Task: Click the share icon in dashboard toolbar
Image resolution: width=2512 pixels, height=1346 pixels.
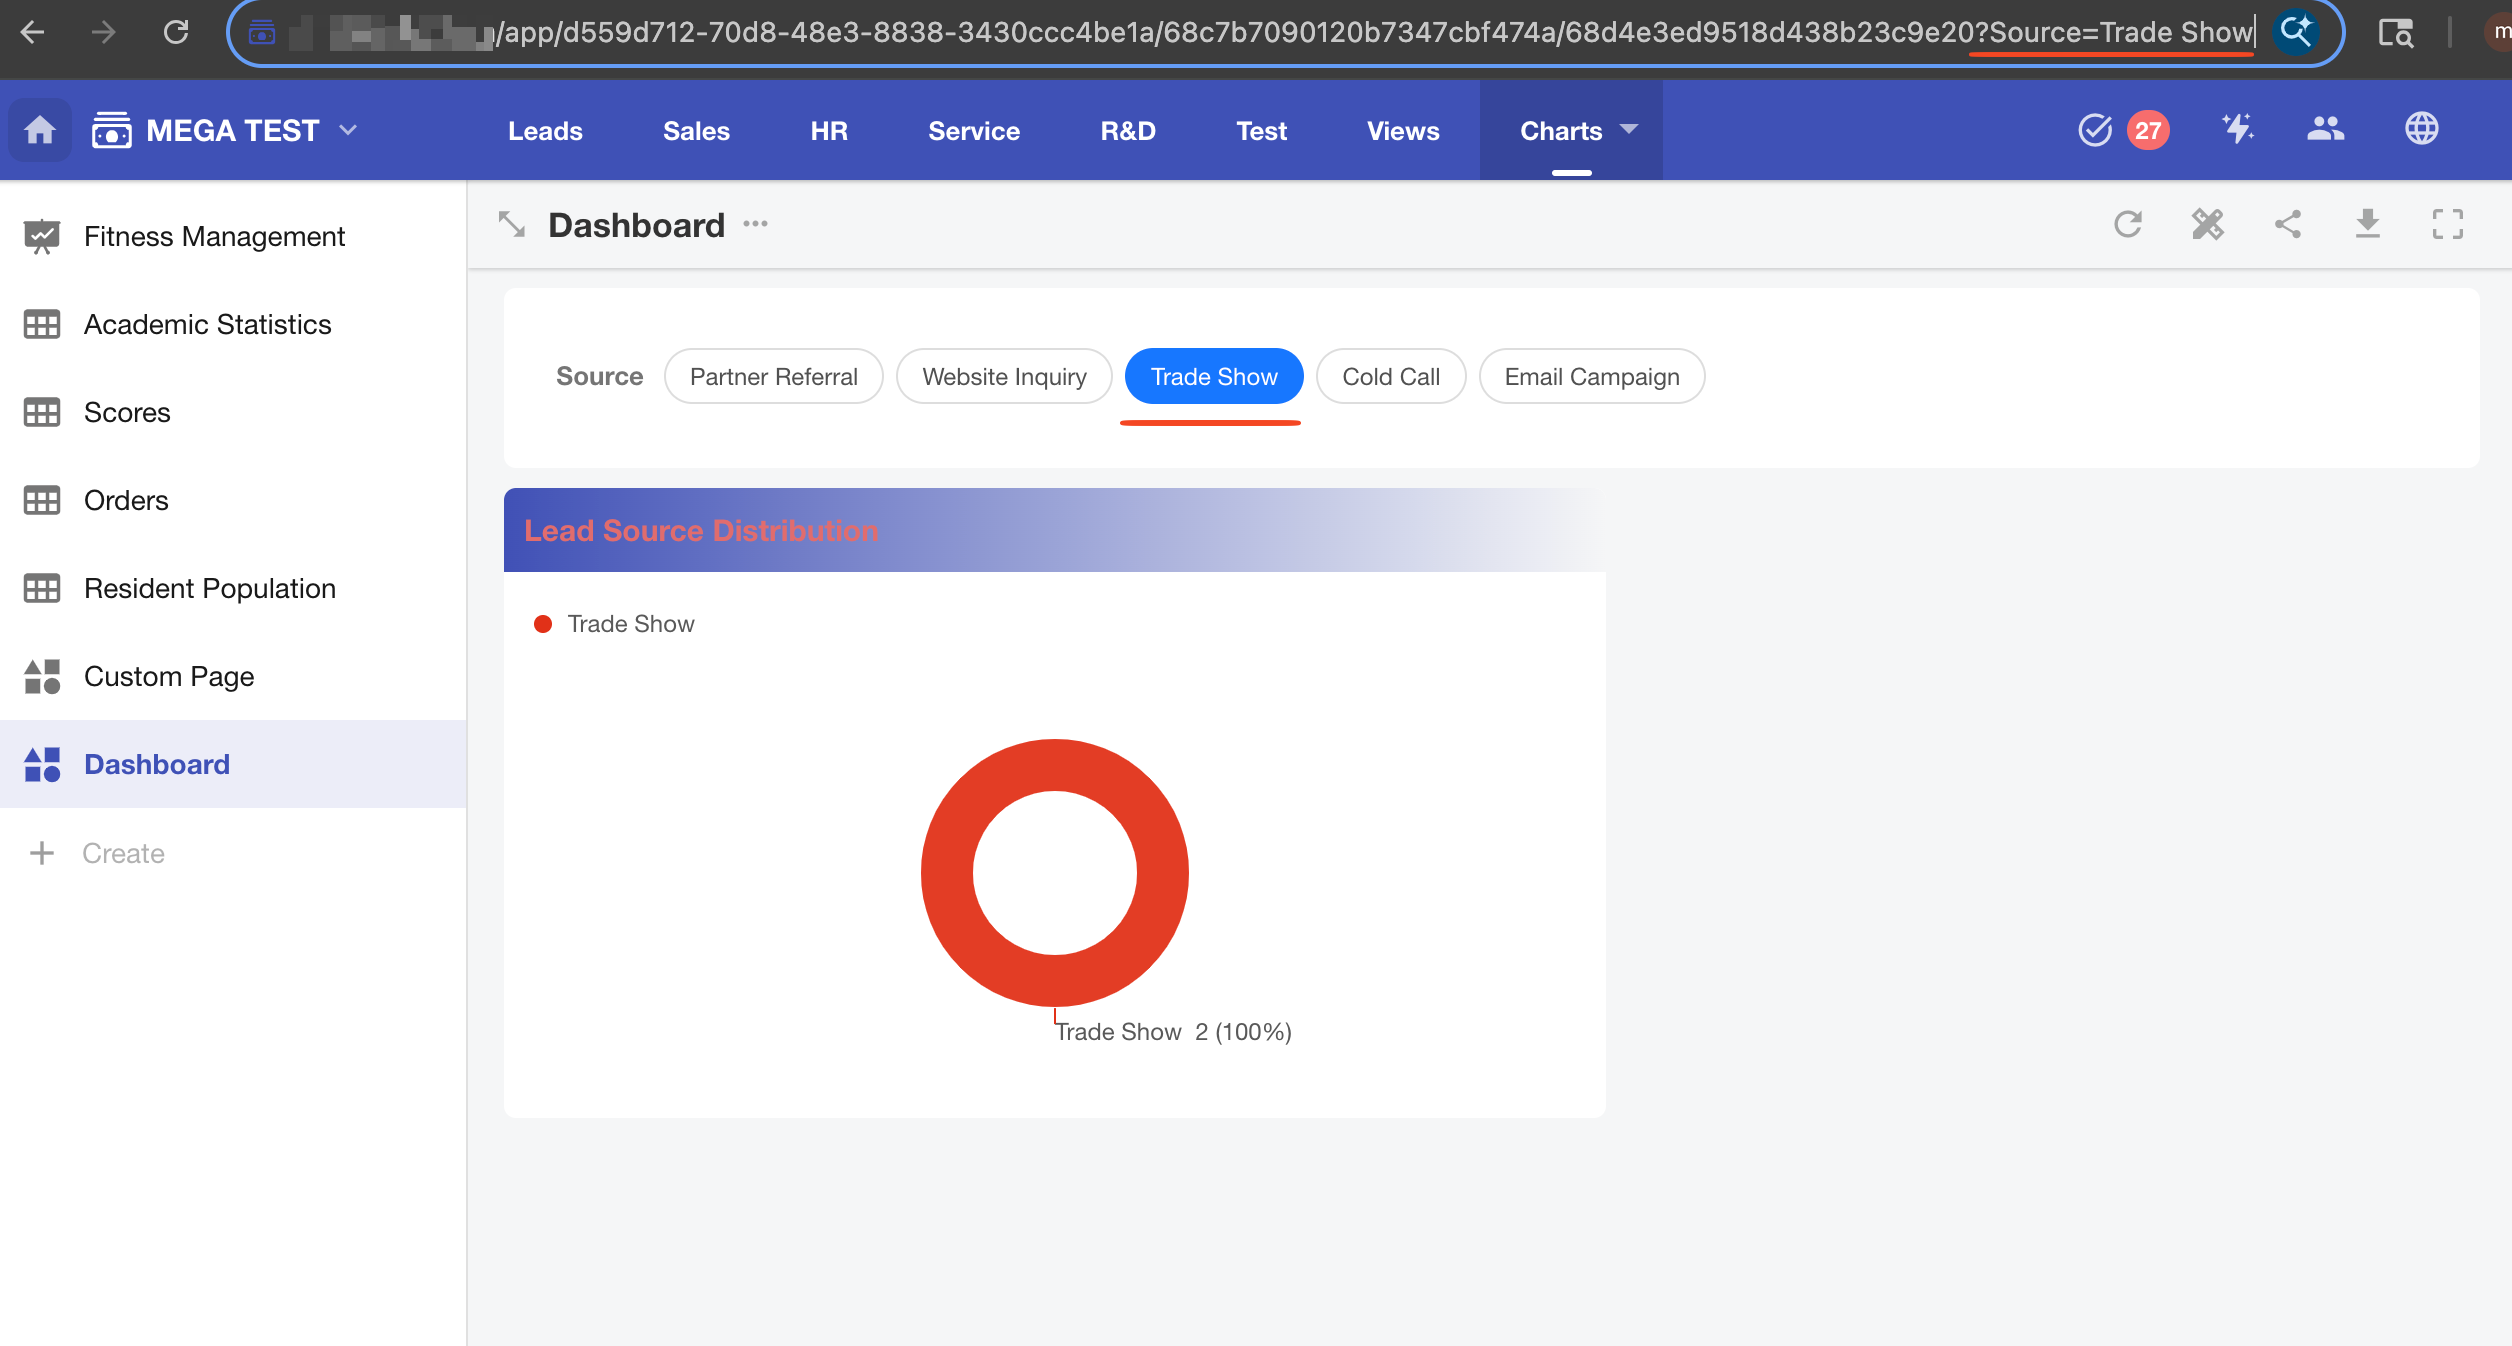Action: (2287, 224)
